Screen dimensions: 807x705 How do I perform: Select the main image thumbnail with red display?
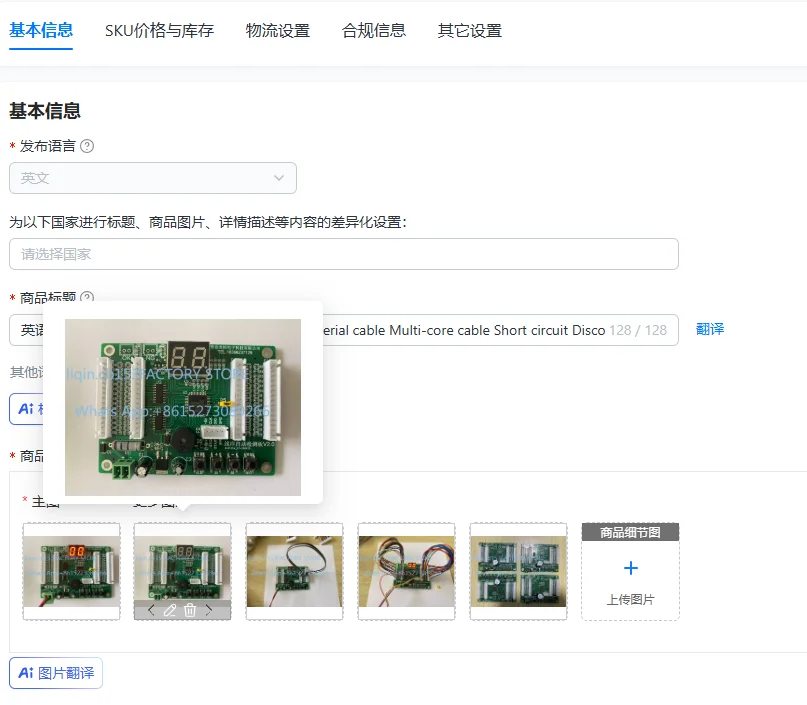pos(72,571)
